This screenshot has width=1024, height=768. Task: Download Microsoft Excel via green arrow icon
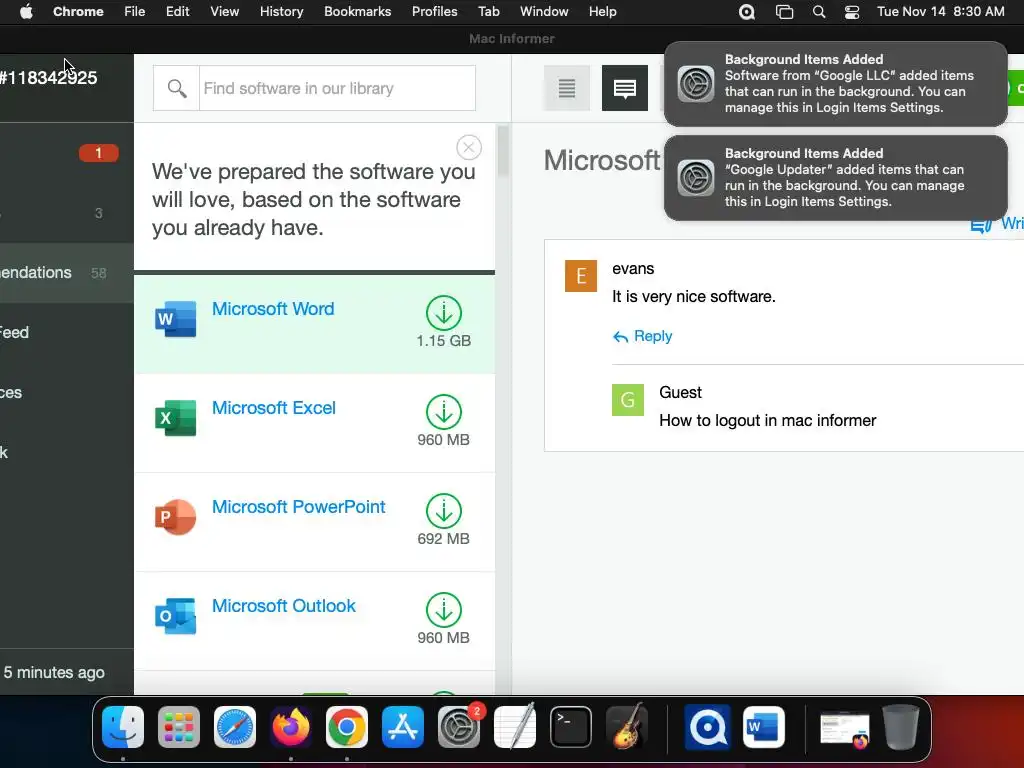tap(444, 412)
